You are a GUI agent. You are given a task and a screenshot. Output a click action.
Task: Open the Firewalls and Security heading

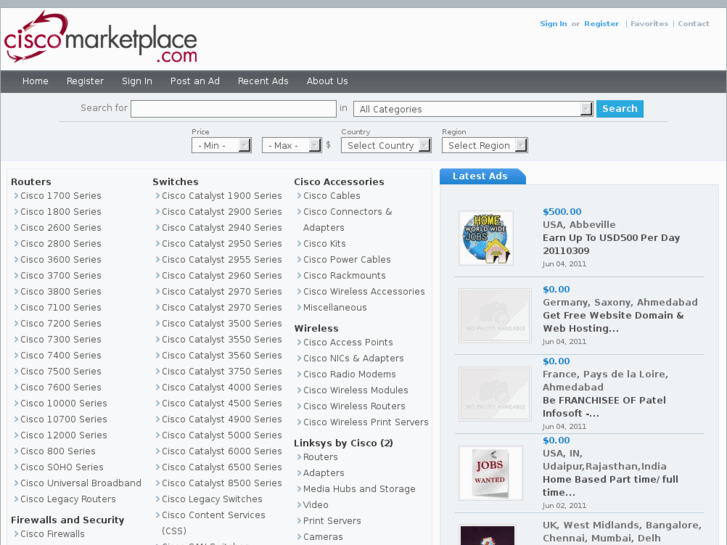click(68, 520)
